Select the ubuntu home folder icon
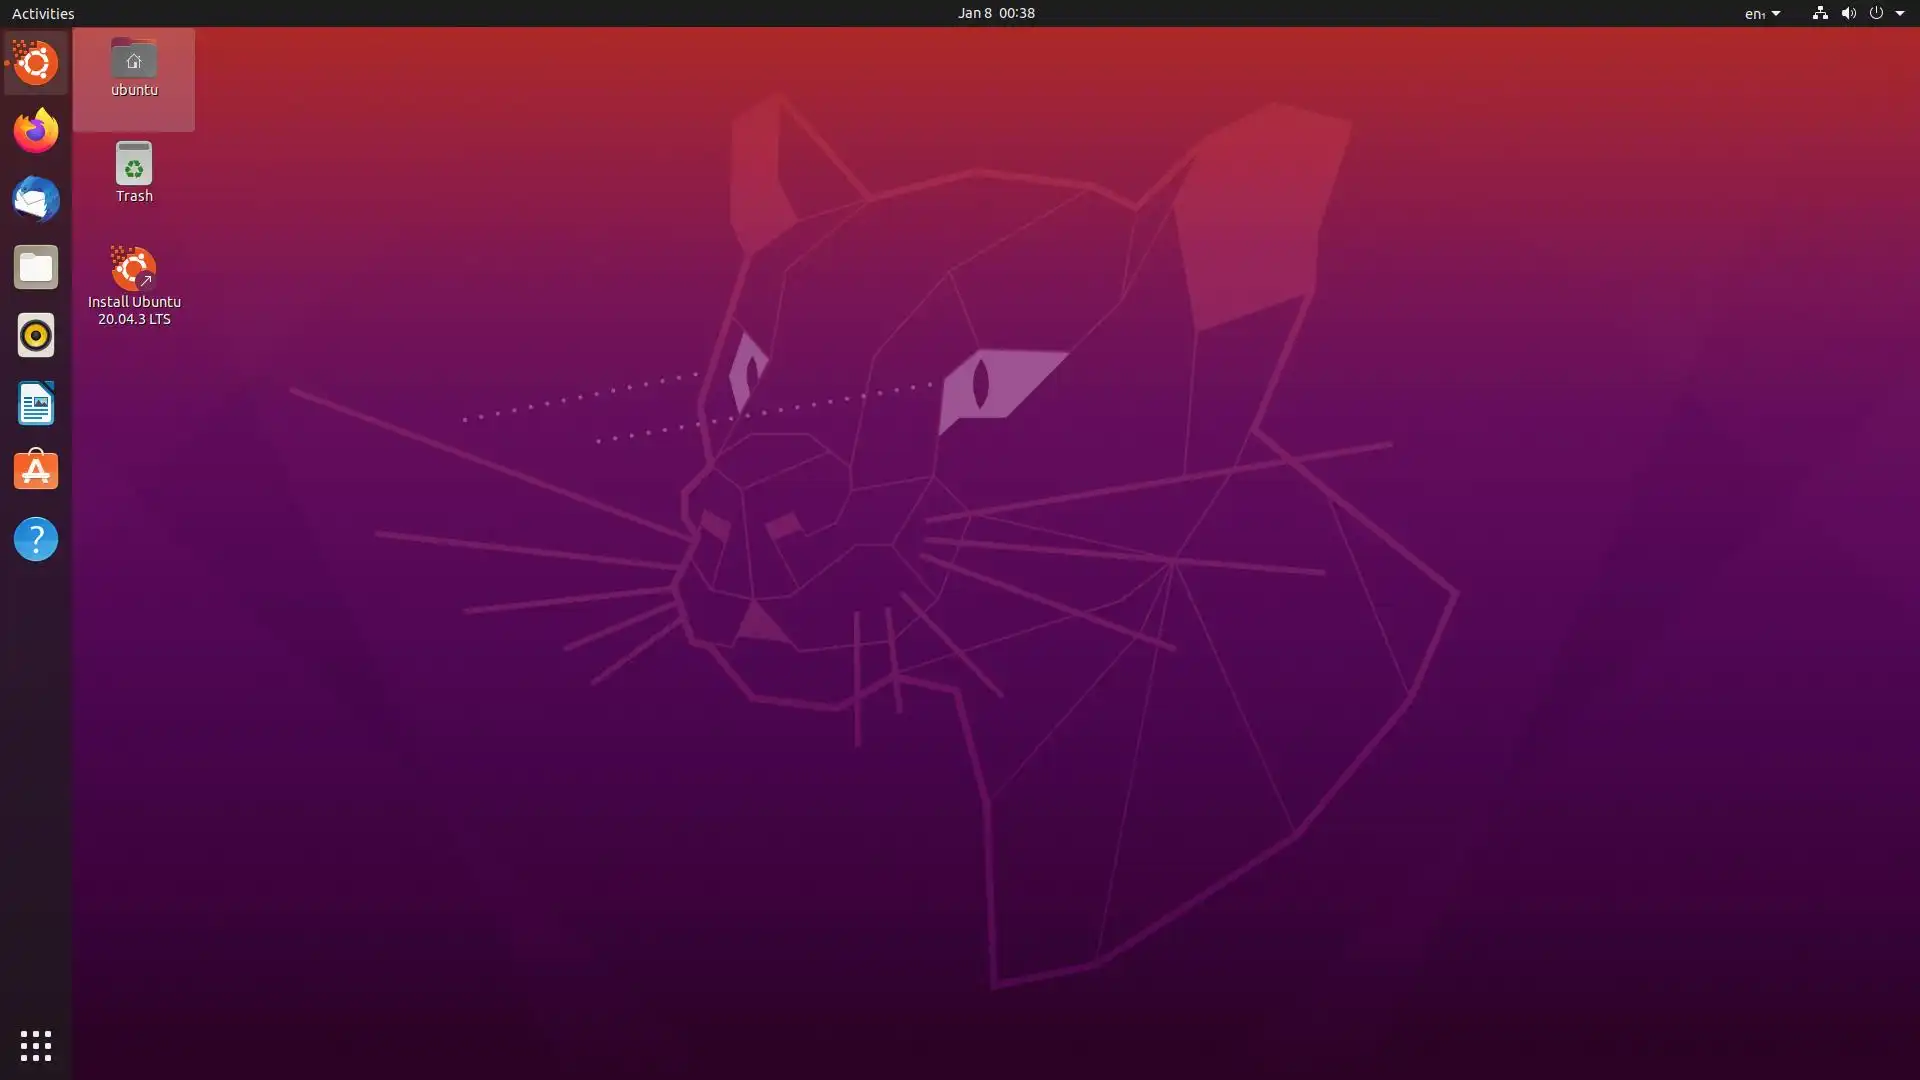The height and width of the screenshot is (1080, 1920). coord(133,67)
